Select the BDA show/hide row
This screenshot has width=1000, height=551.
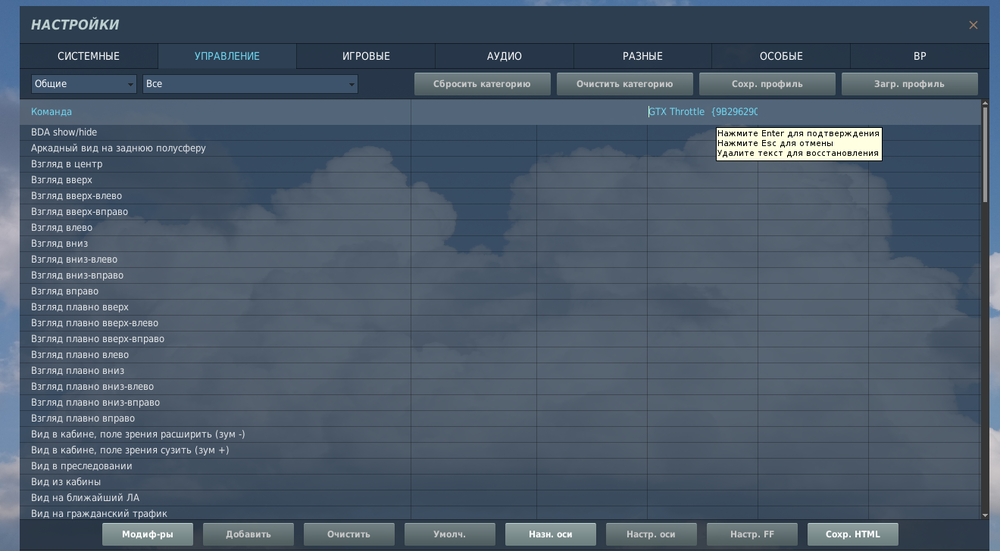500,133
